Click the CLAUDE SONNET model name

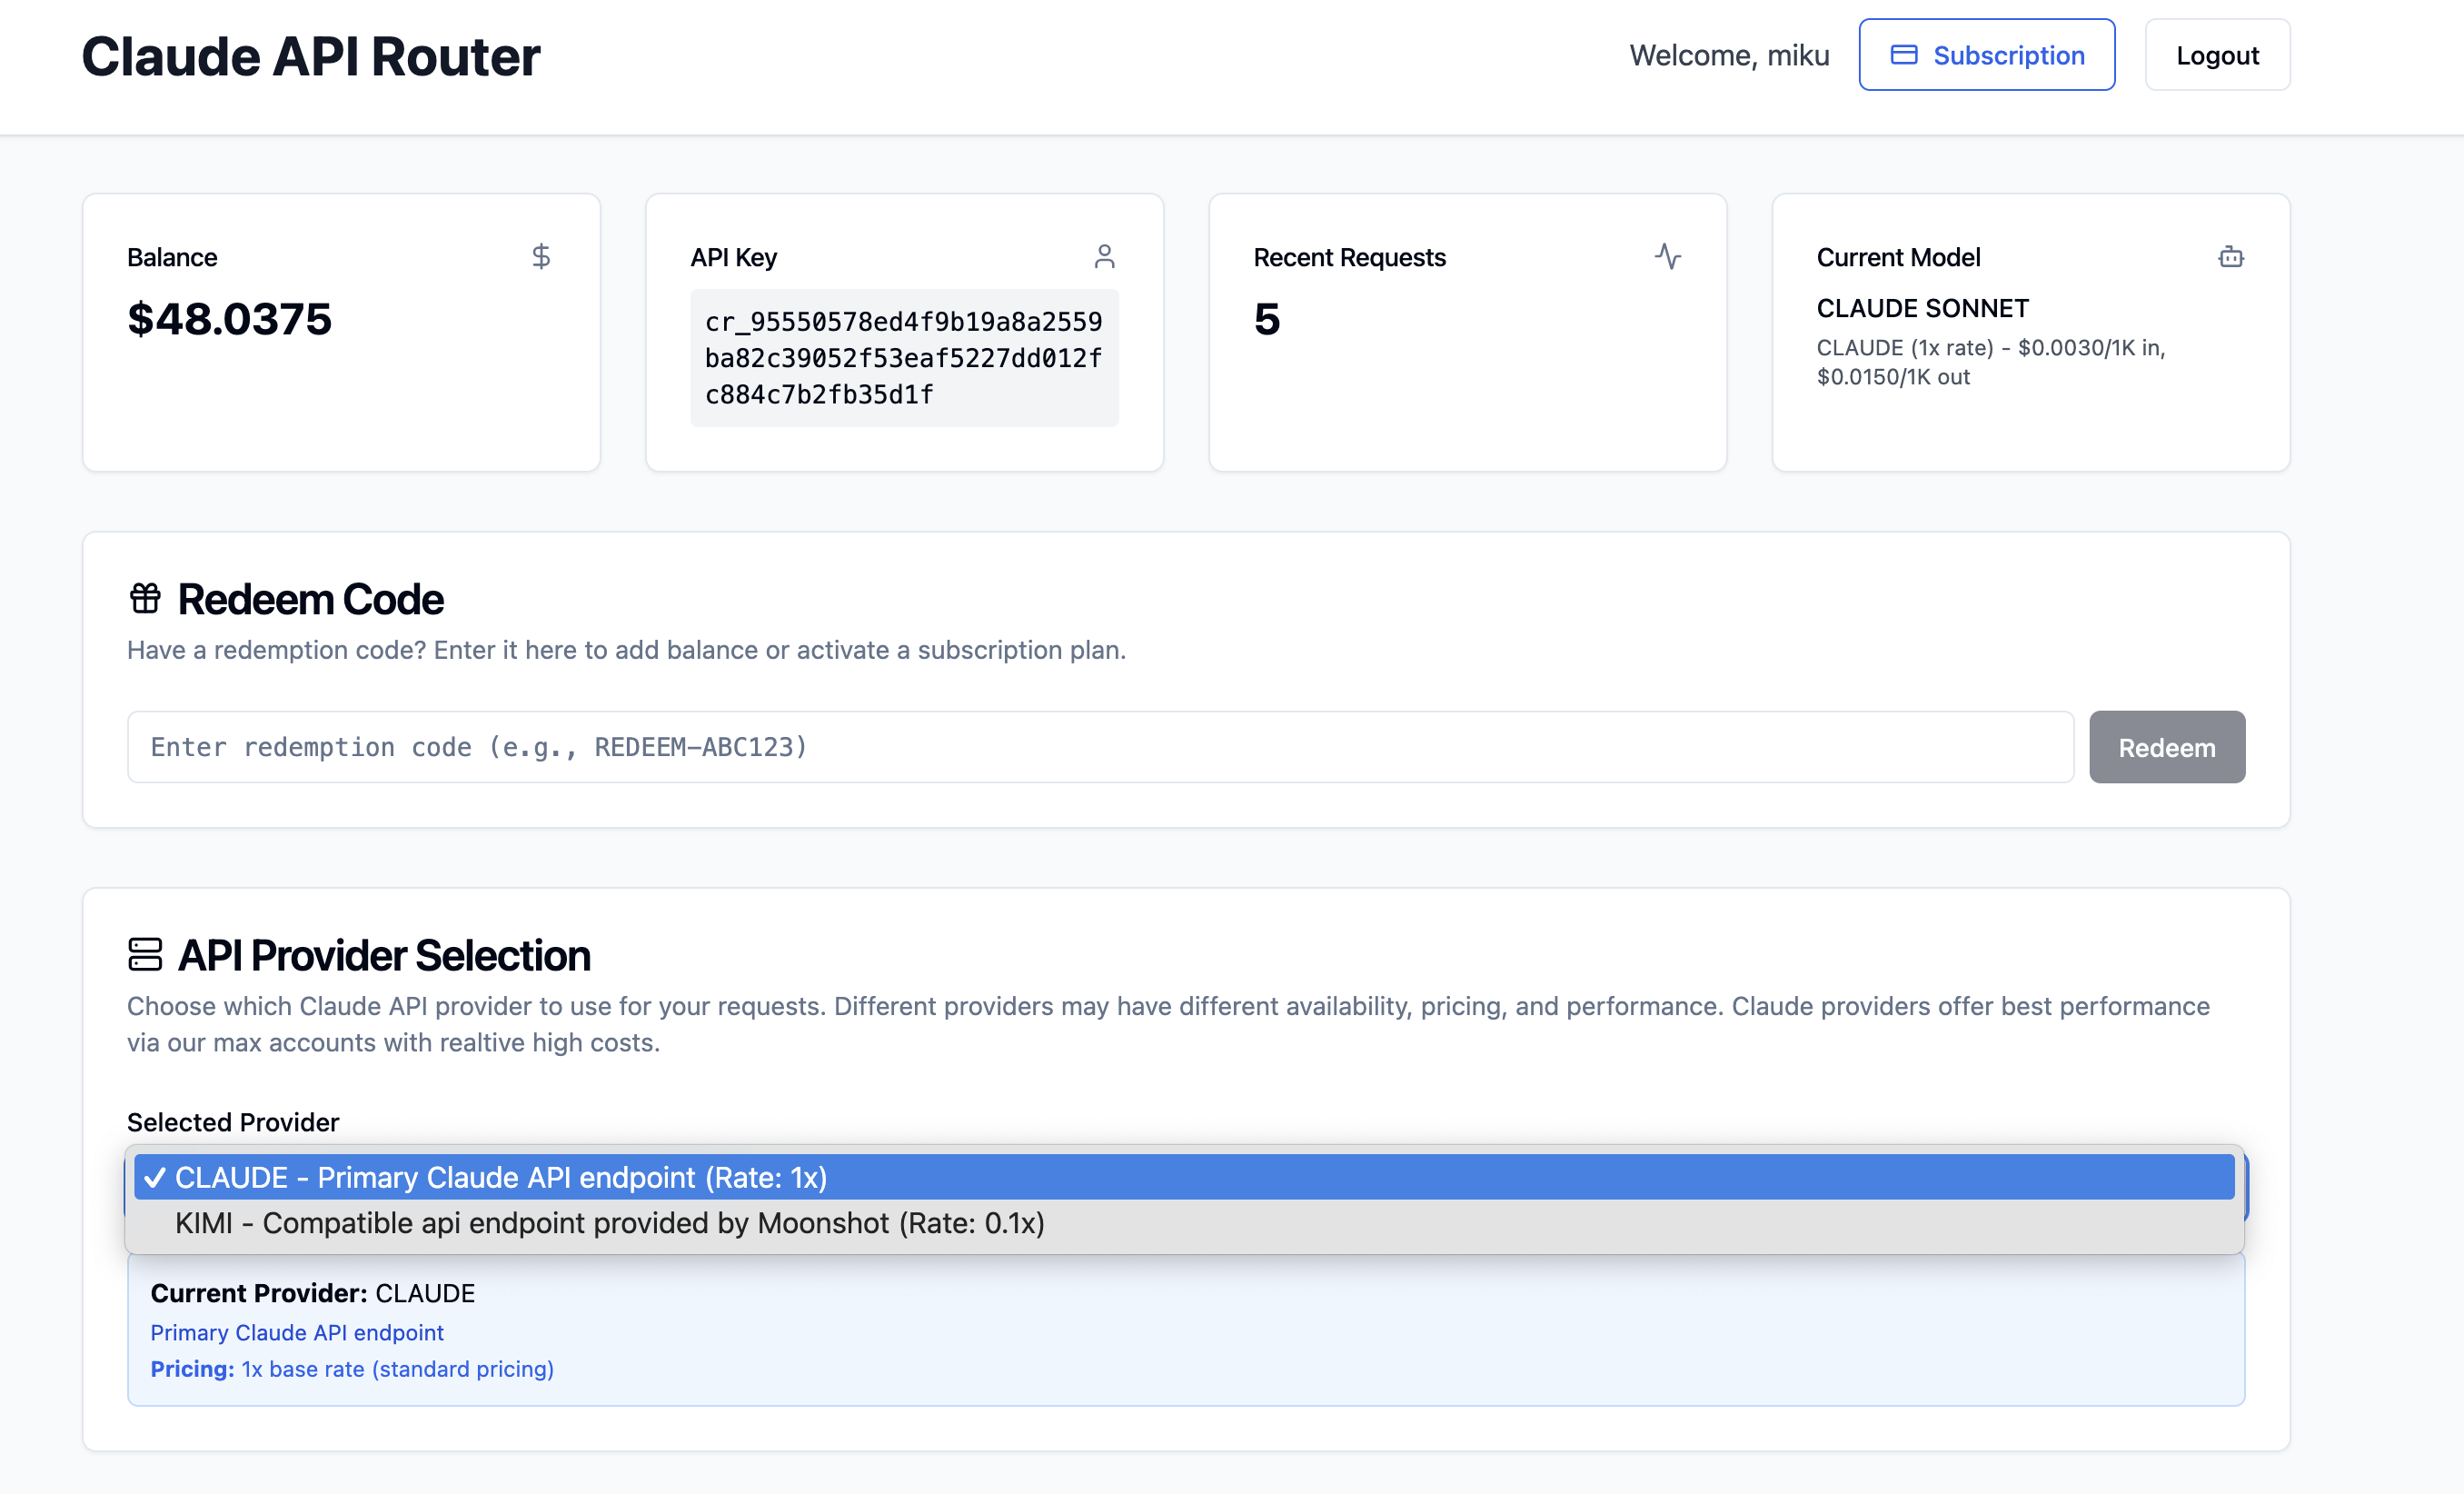click(x=1922, y=308)
